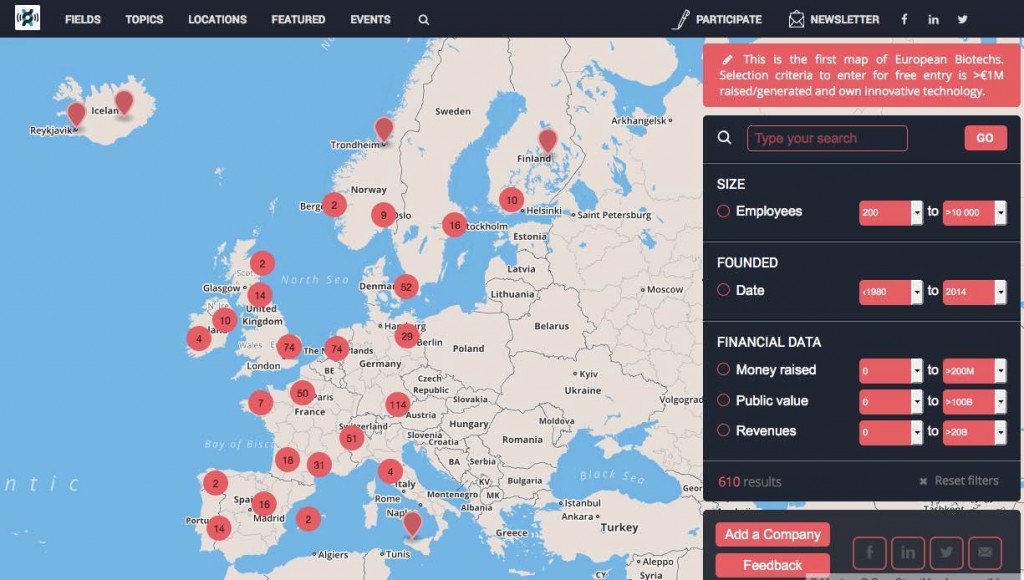Share via the Facebook button below Add a Company

coord(869,553)
